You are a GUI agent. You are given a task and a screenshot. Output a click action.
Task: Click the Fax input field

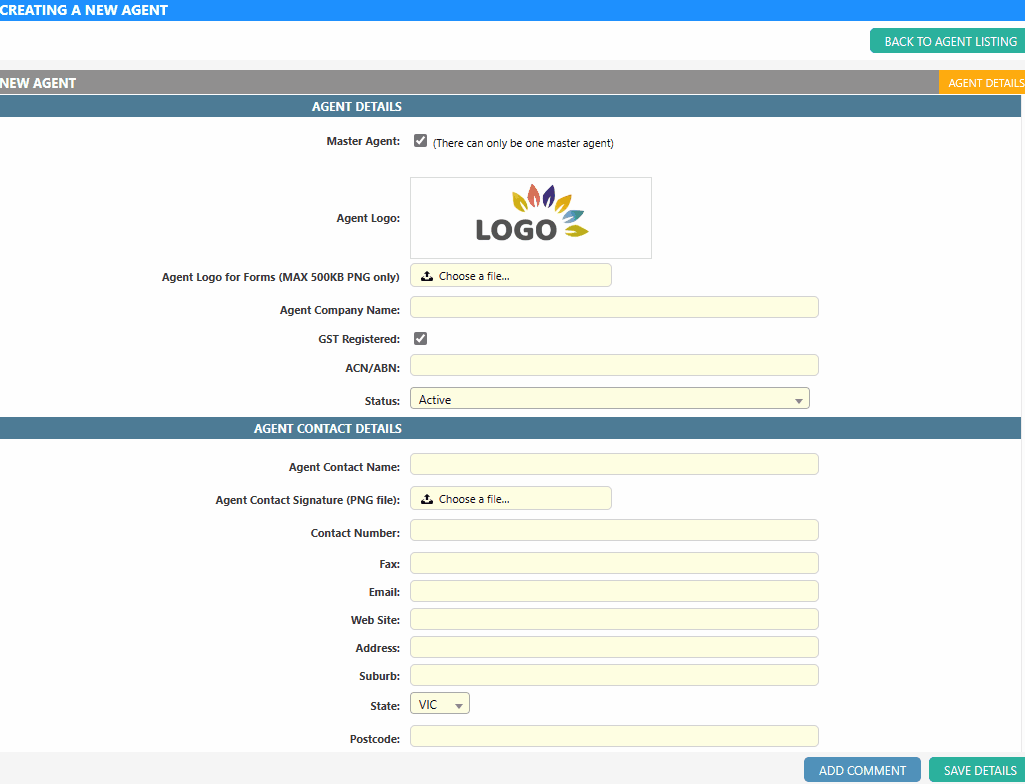(614, 564)
